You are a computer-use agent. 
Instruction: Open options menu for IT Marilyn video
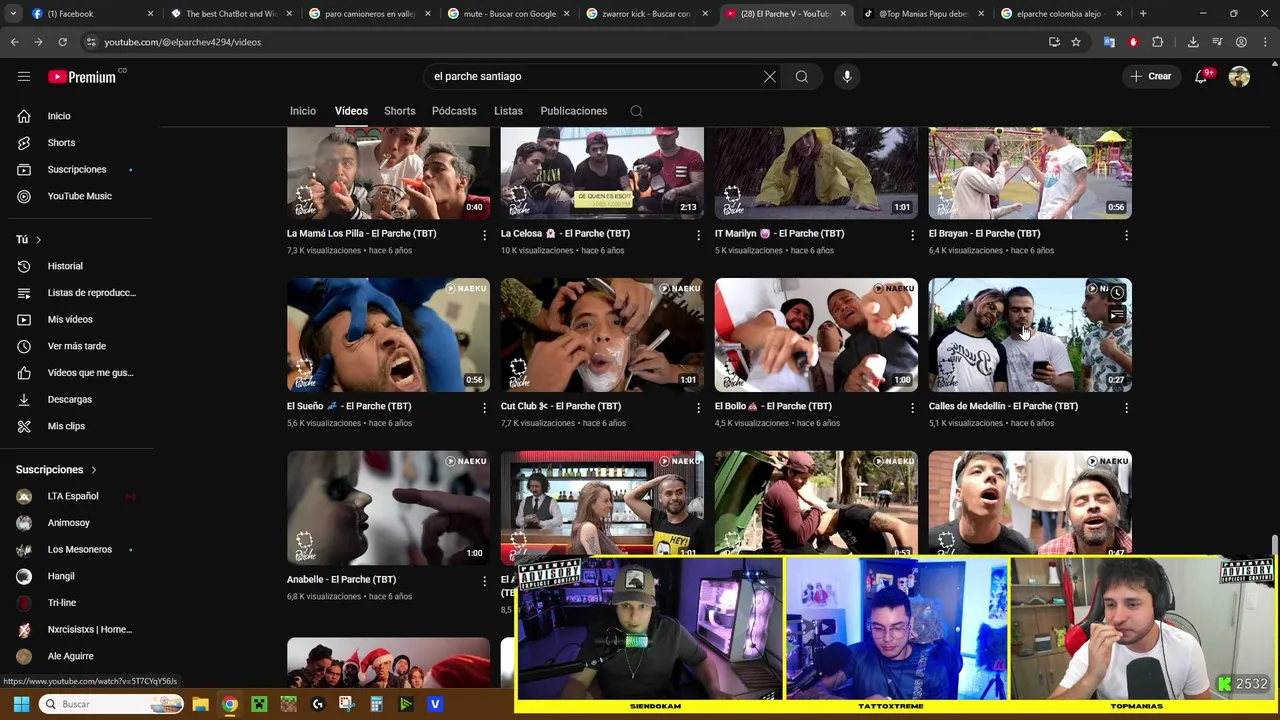912,235
